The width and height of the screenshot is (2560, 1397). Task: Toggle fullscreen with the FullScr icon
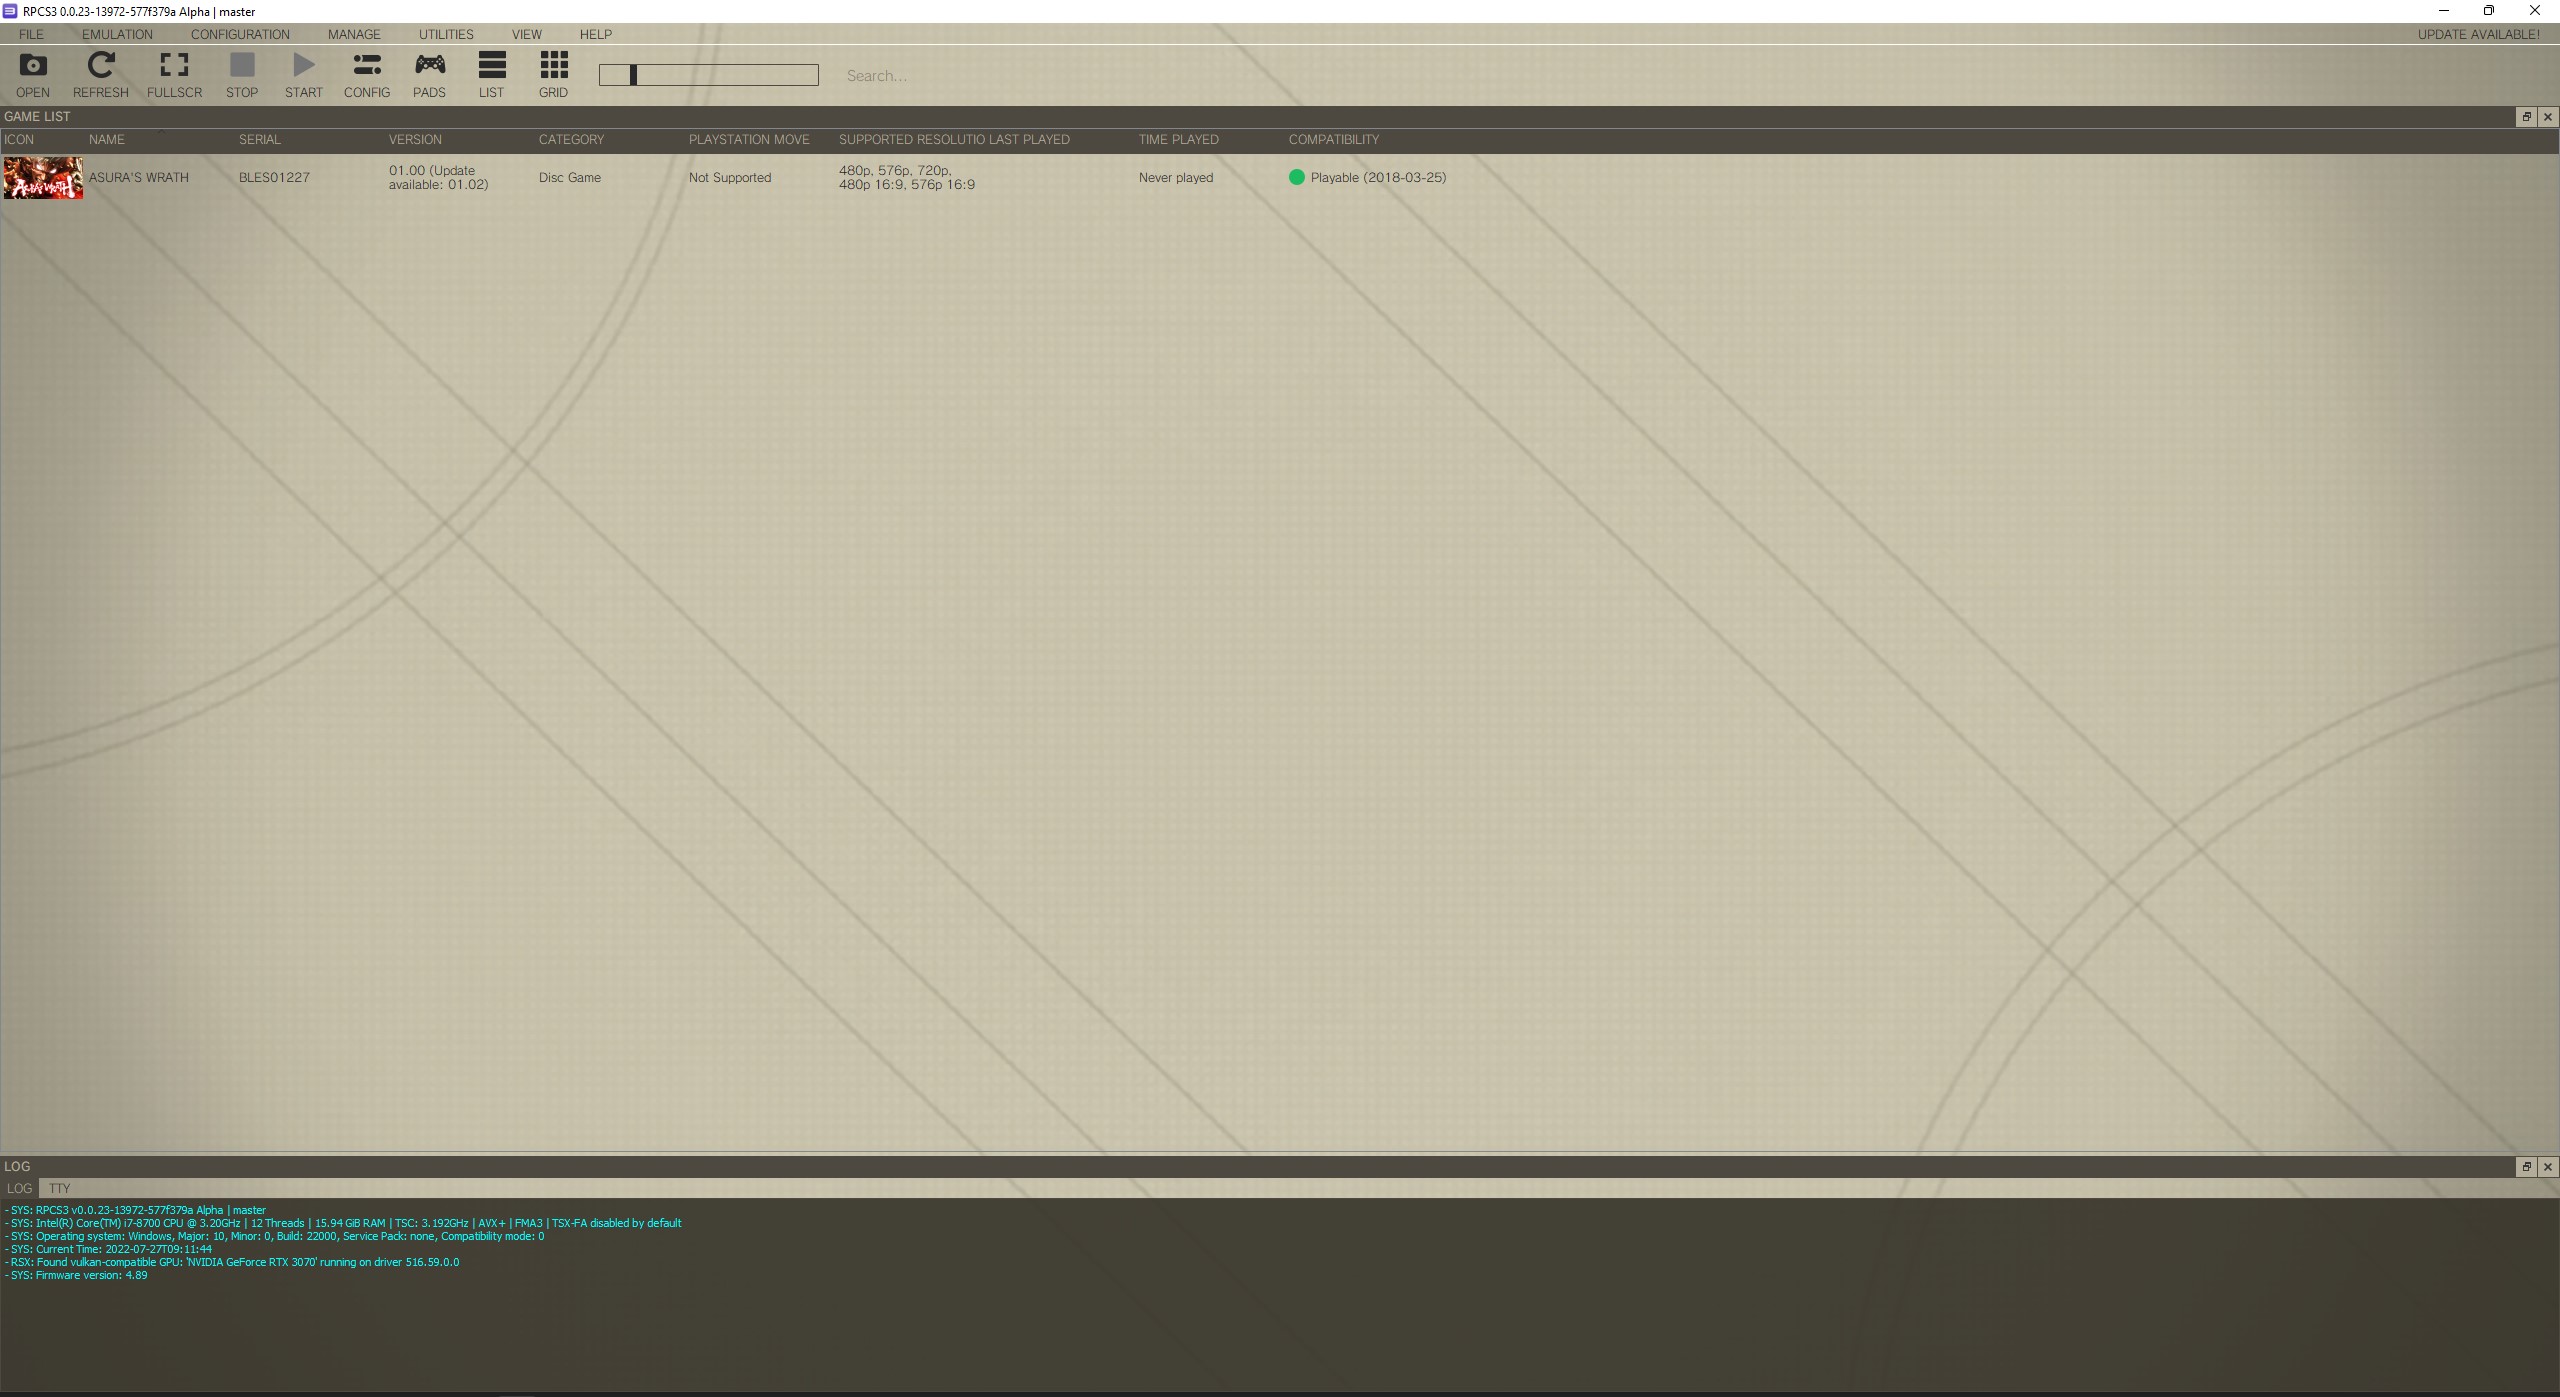click(174, 75)
